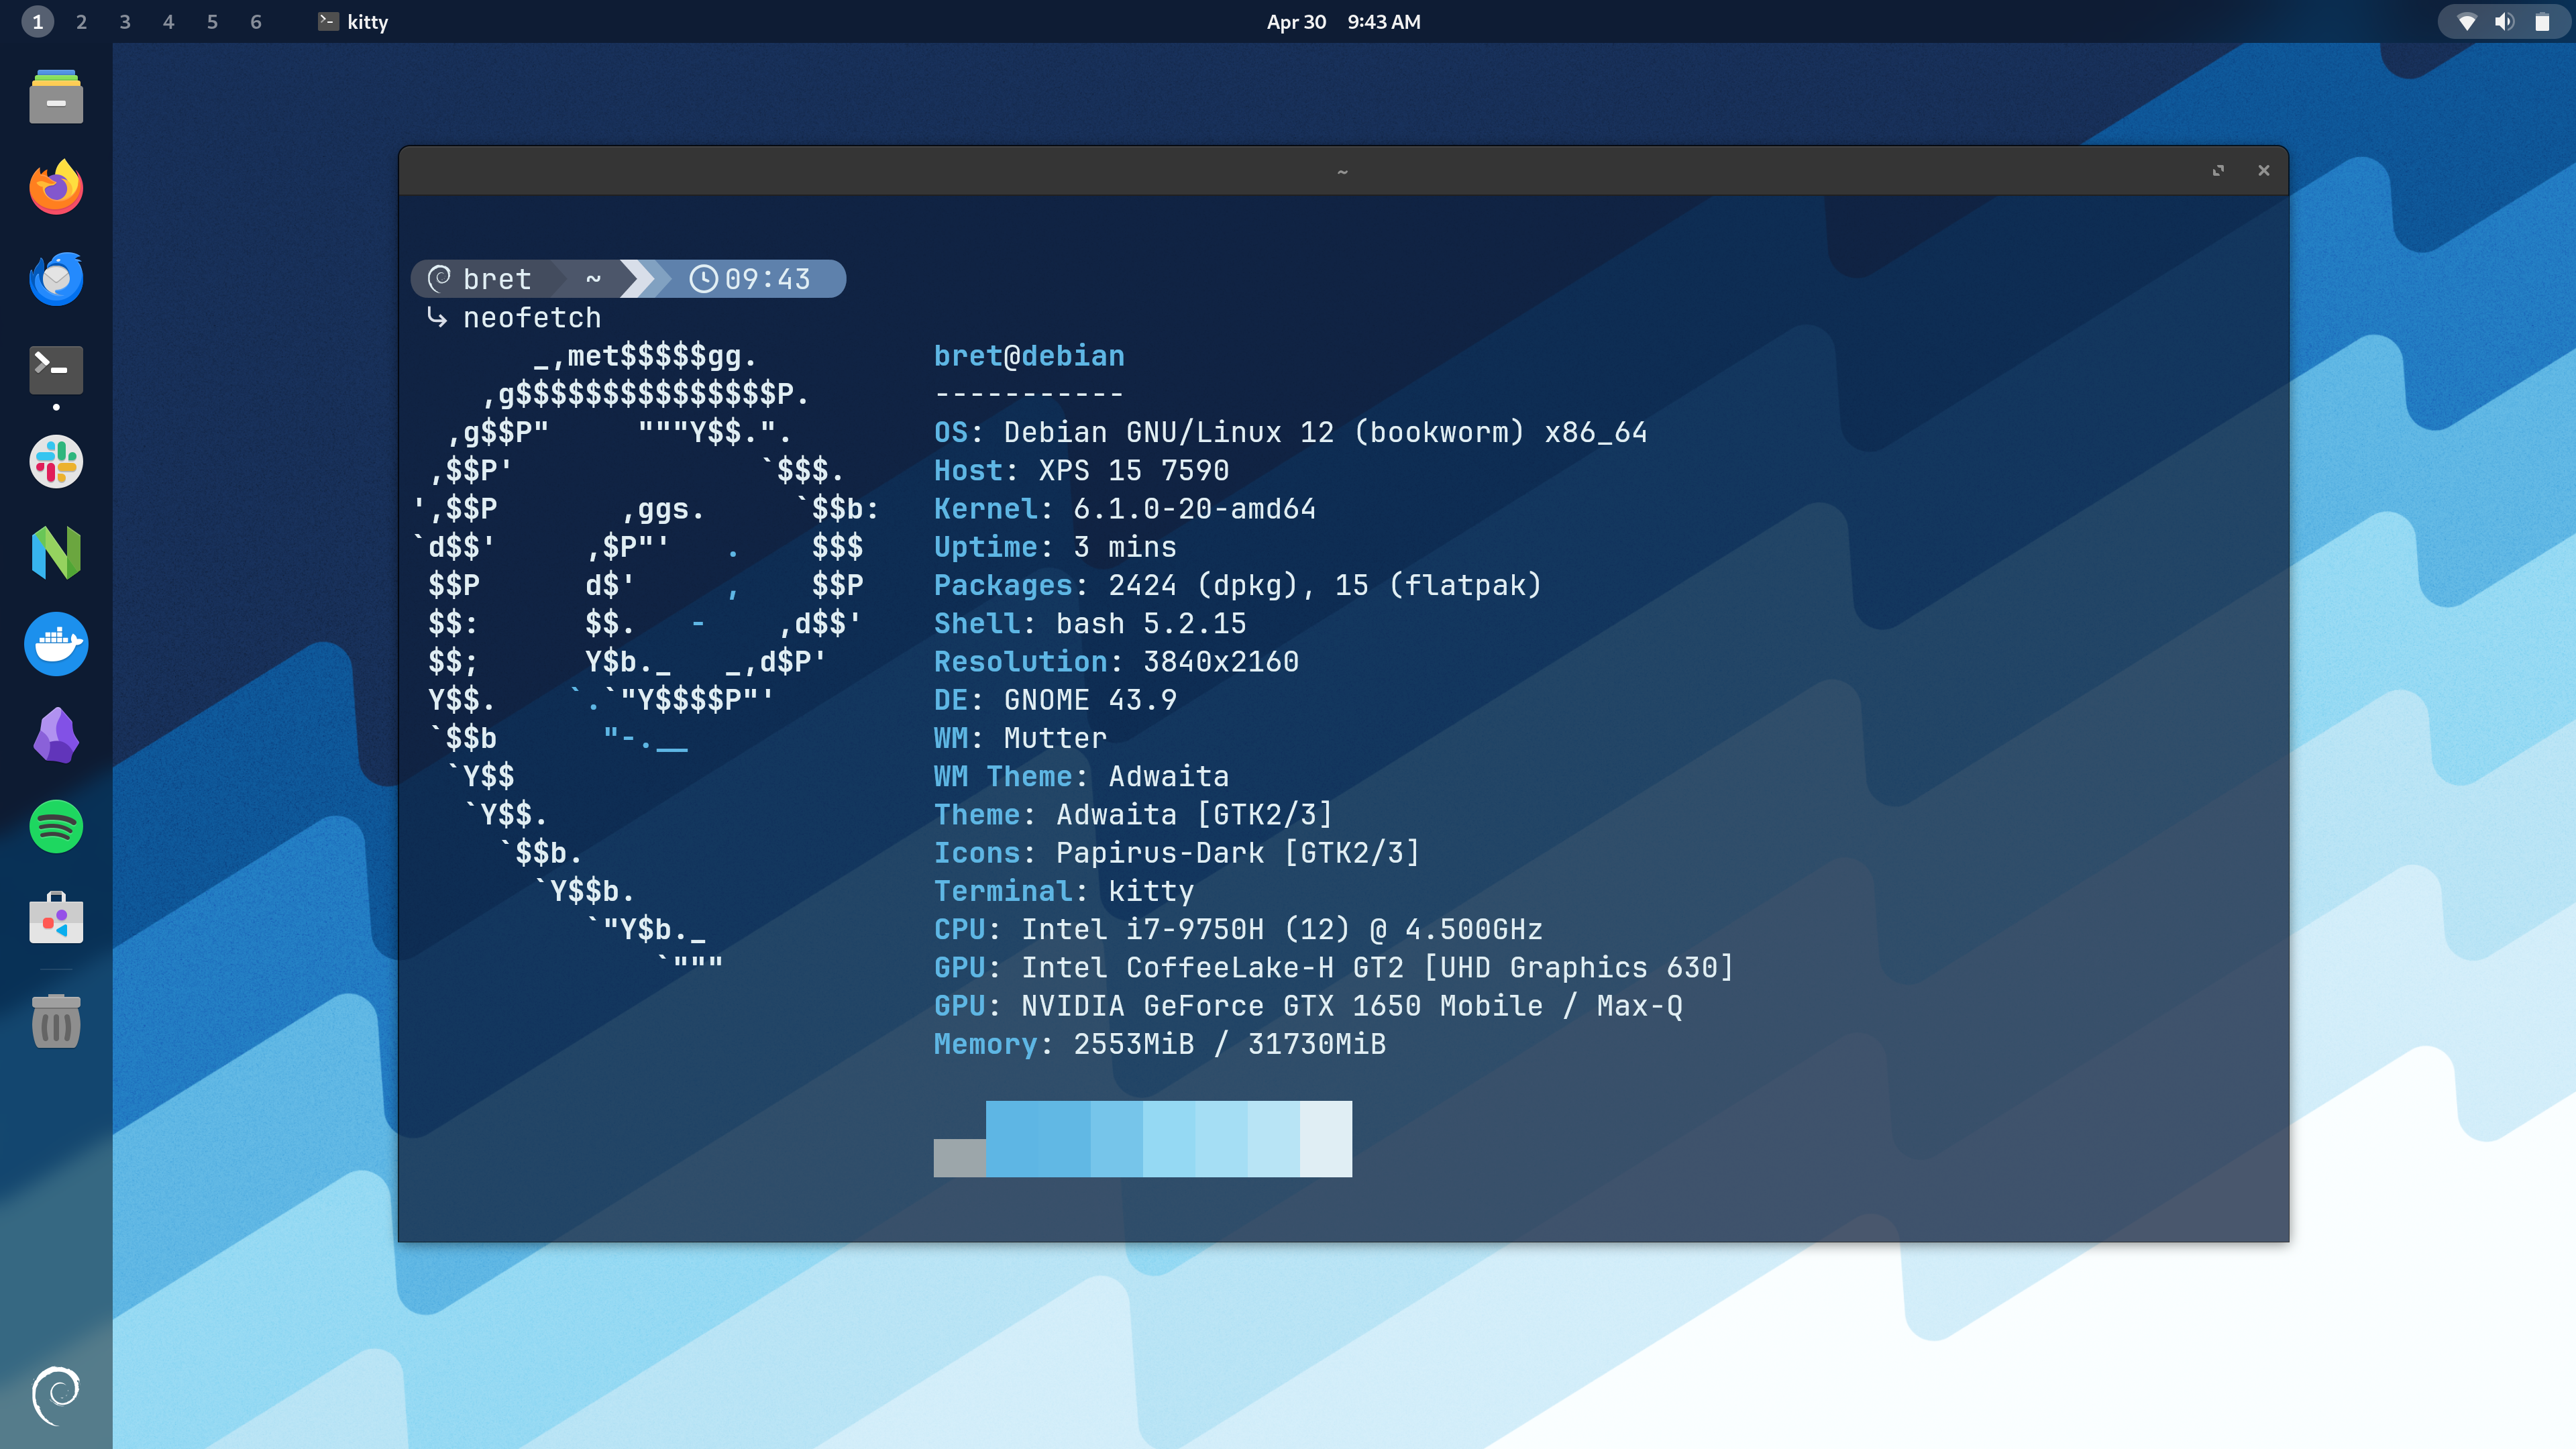
Task: Click the first blue block after the grey one
Action: [x=1011, y=1138]
